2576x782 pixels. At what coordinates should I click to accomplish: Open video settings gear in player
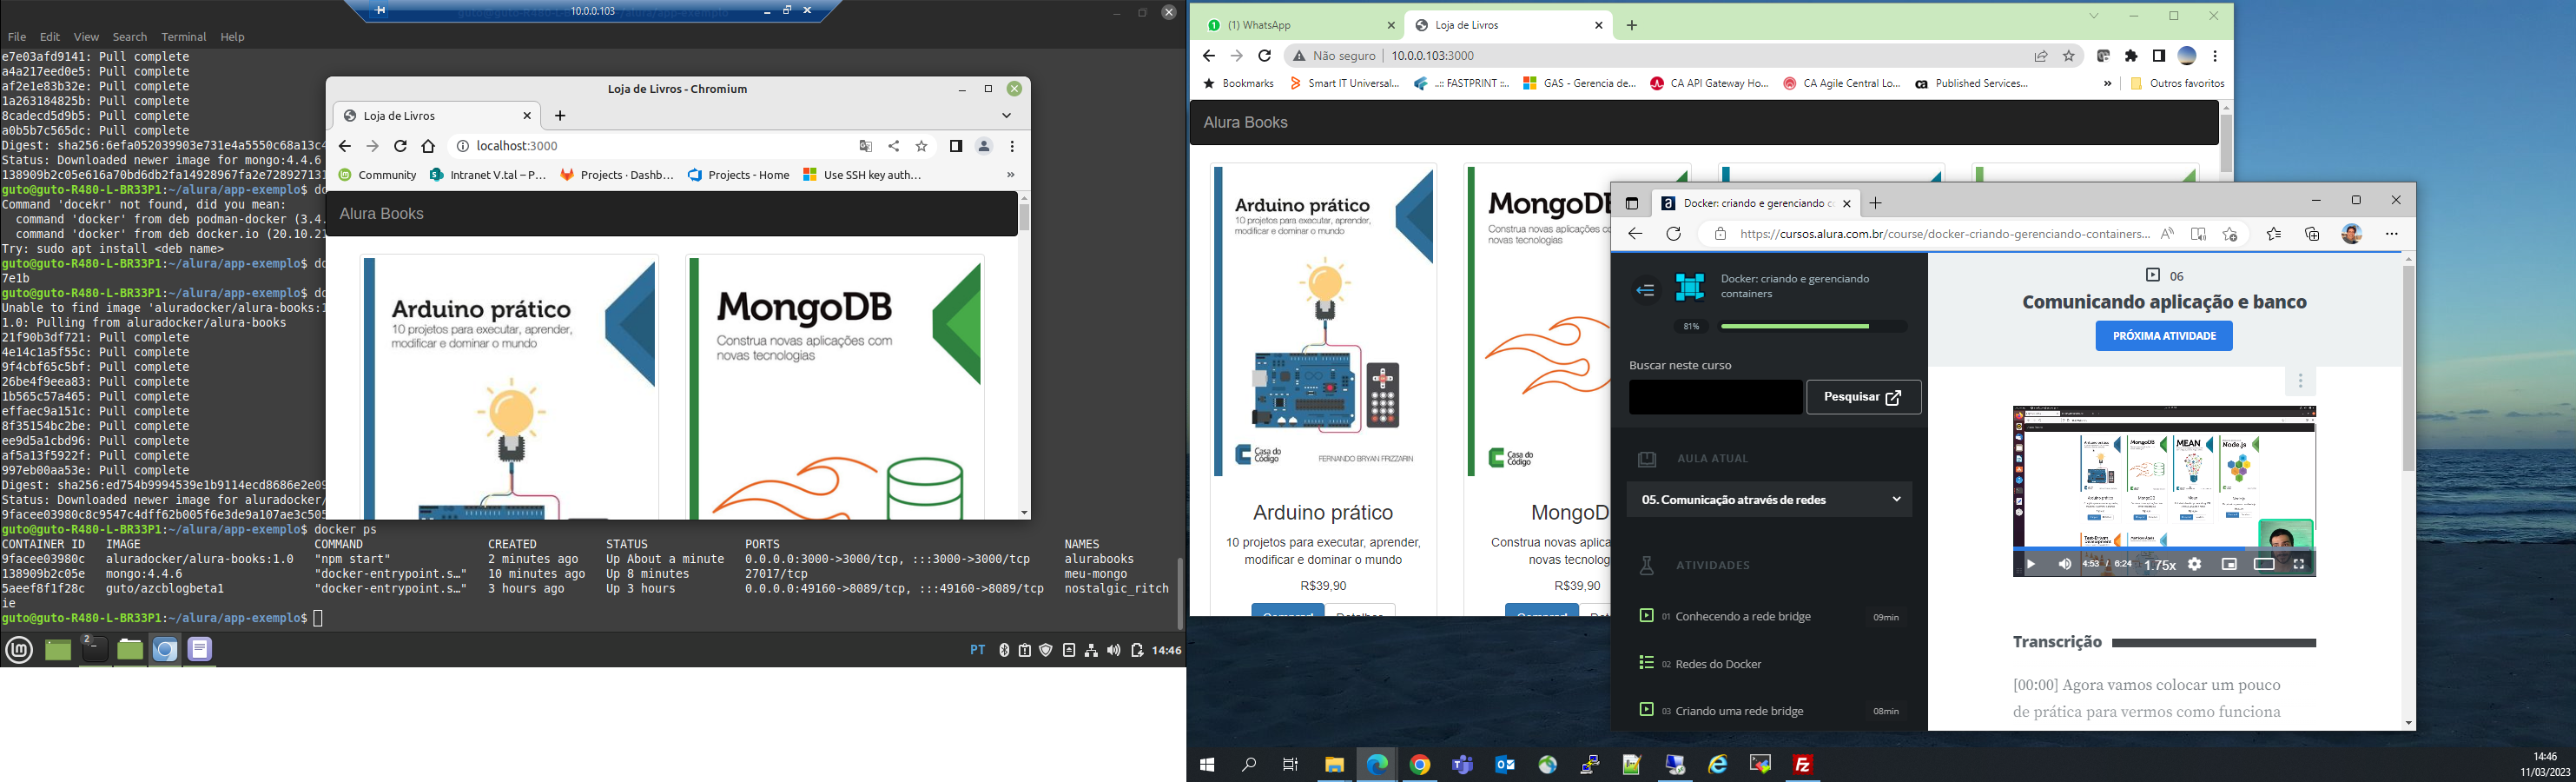point(2194,564)
